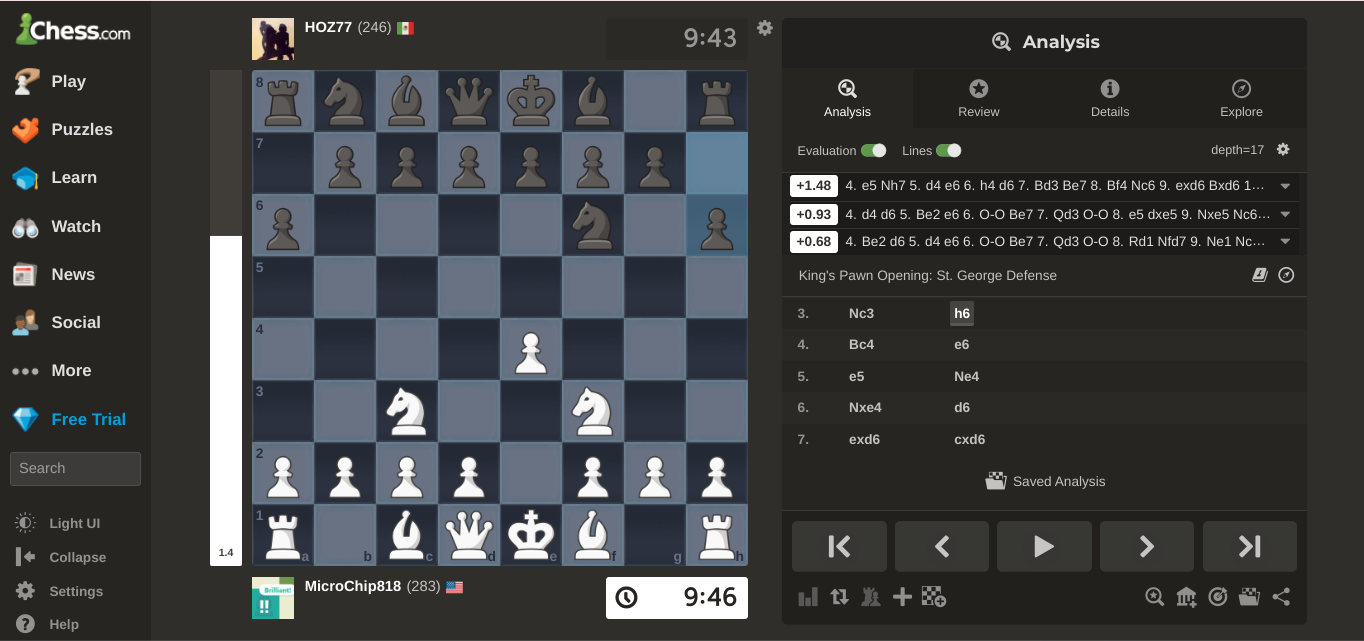This screenshot has width=1364, height=641.
Task: Expand the +1.48 engine line
Action: (x=1285, y=186)
